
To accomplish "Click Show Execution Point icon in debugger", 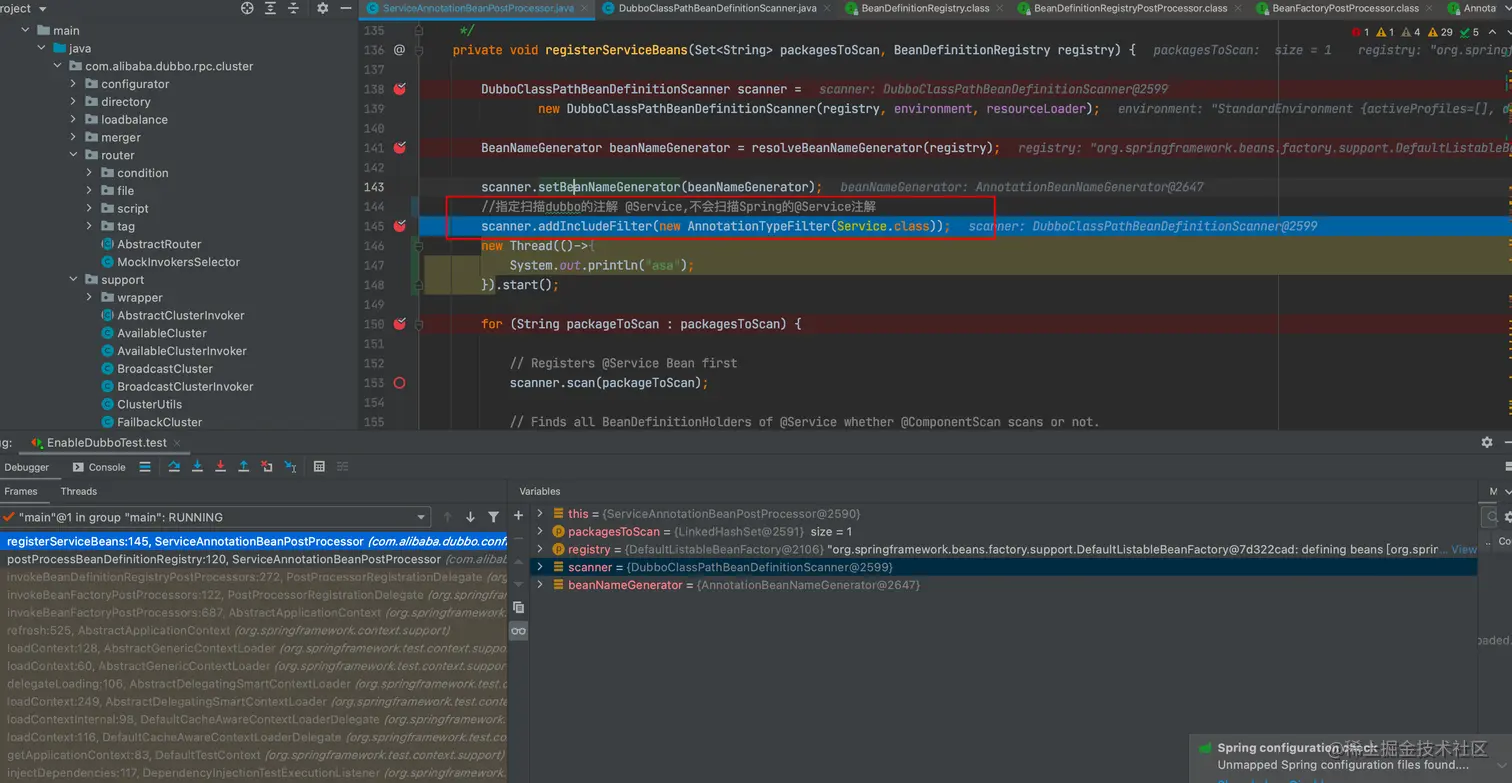I will pos(145,467).
